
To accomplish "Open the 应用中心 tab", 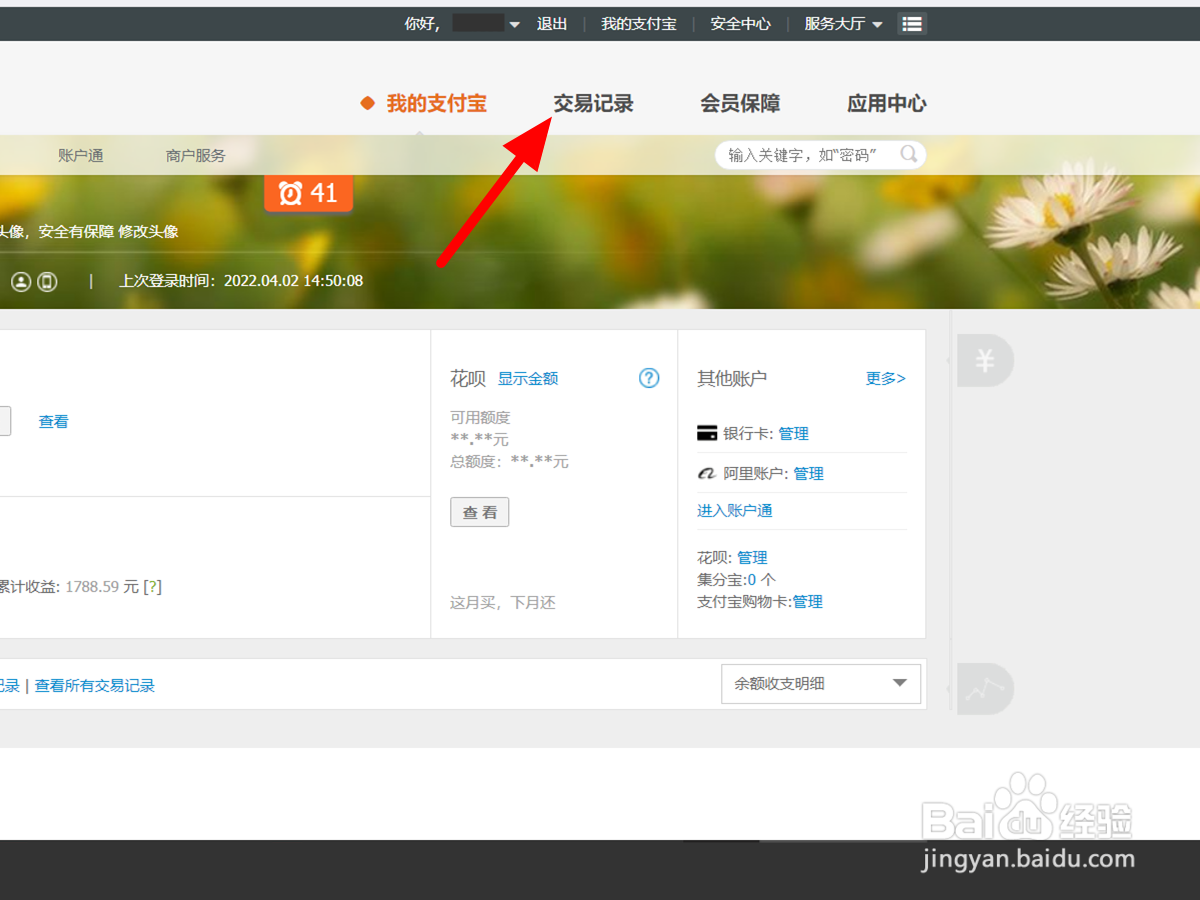I will (x=886, y=103).
